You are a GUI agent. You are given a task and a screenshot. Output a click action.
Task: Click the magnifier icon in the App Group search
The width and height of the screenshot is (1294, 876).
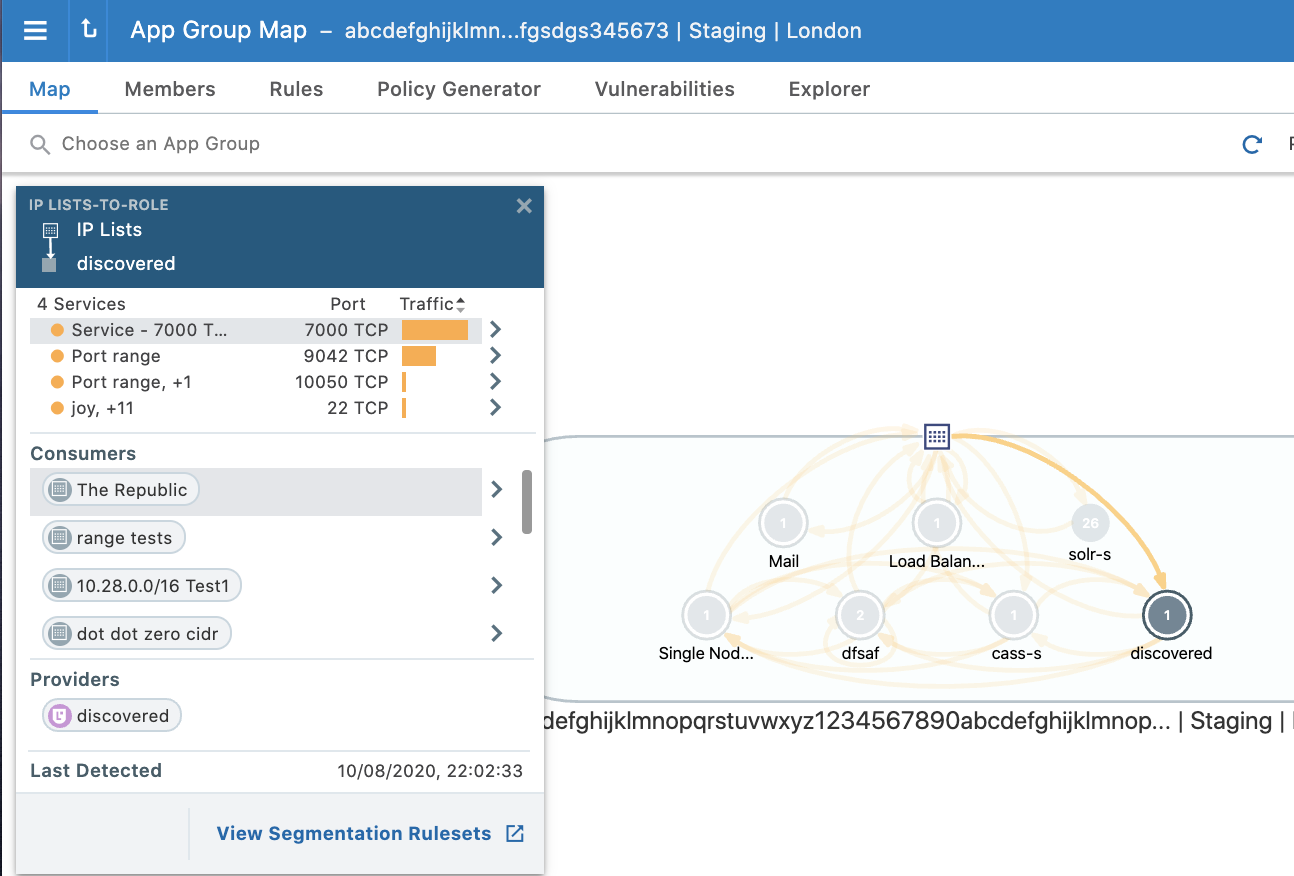[x=38, y=144]
